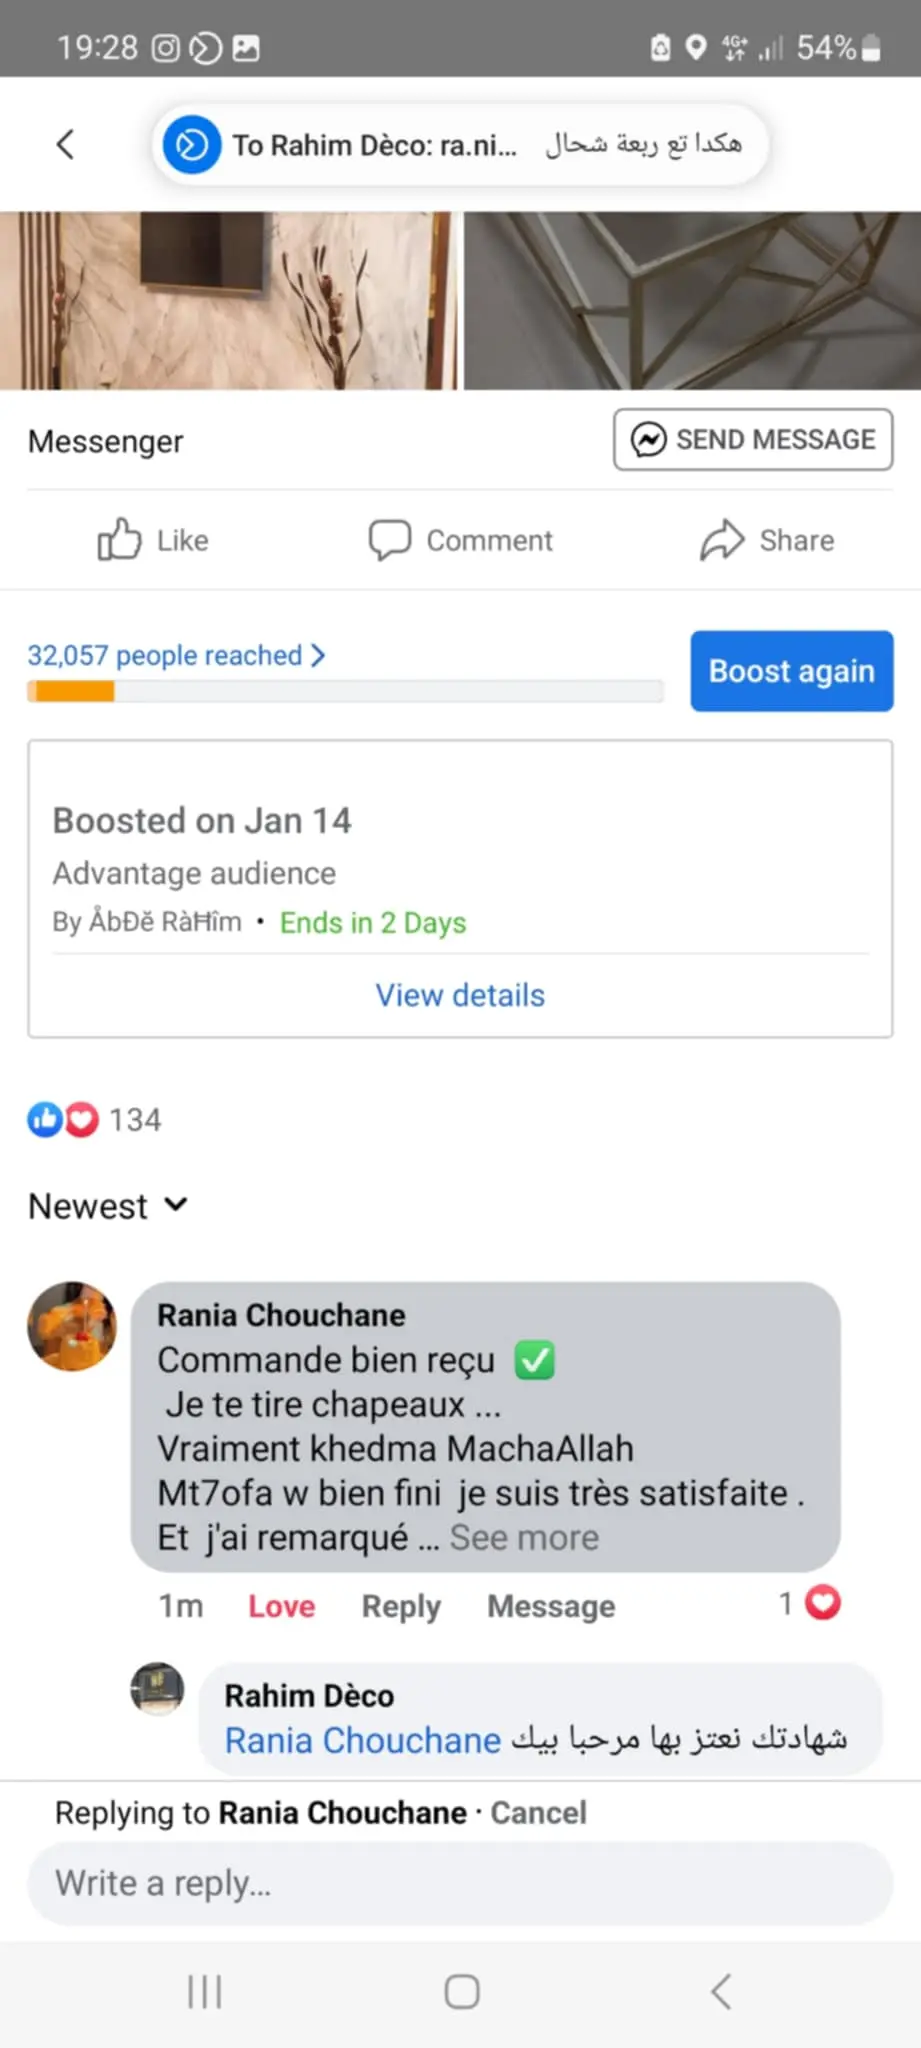Open View details of boosted post
This screenshot has height=2048, width=921.
pyautogui.click(x=460, y=995)
